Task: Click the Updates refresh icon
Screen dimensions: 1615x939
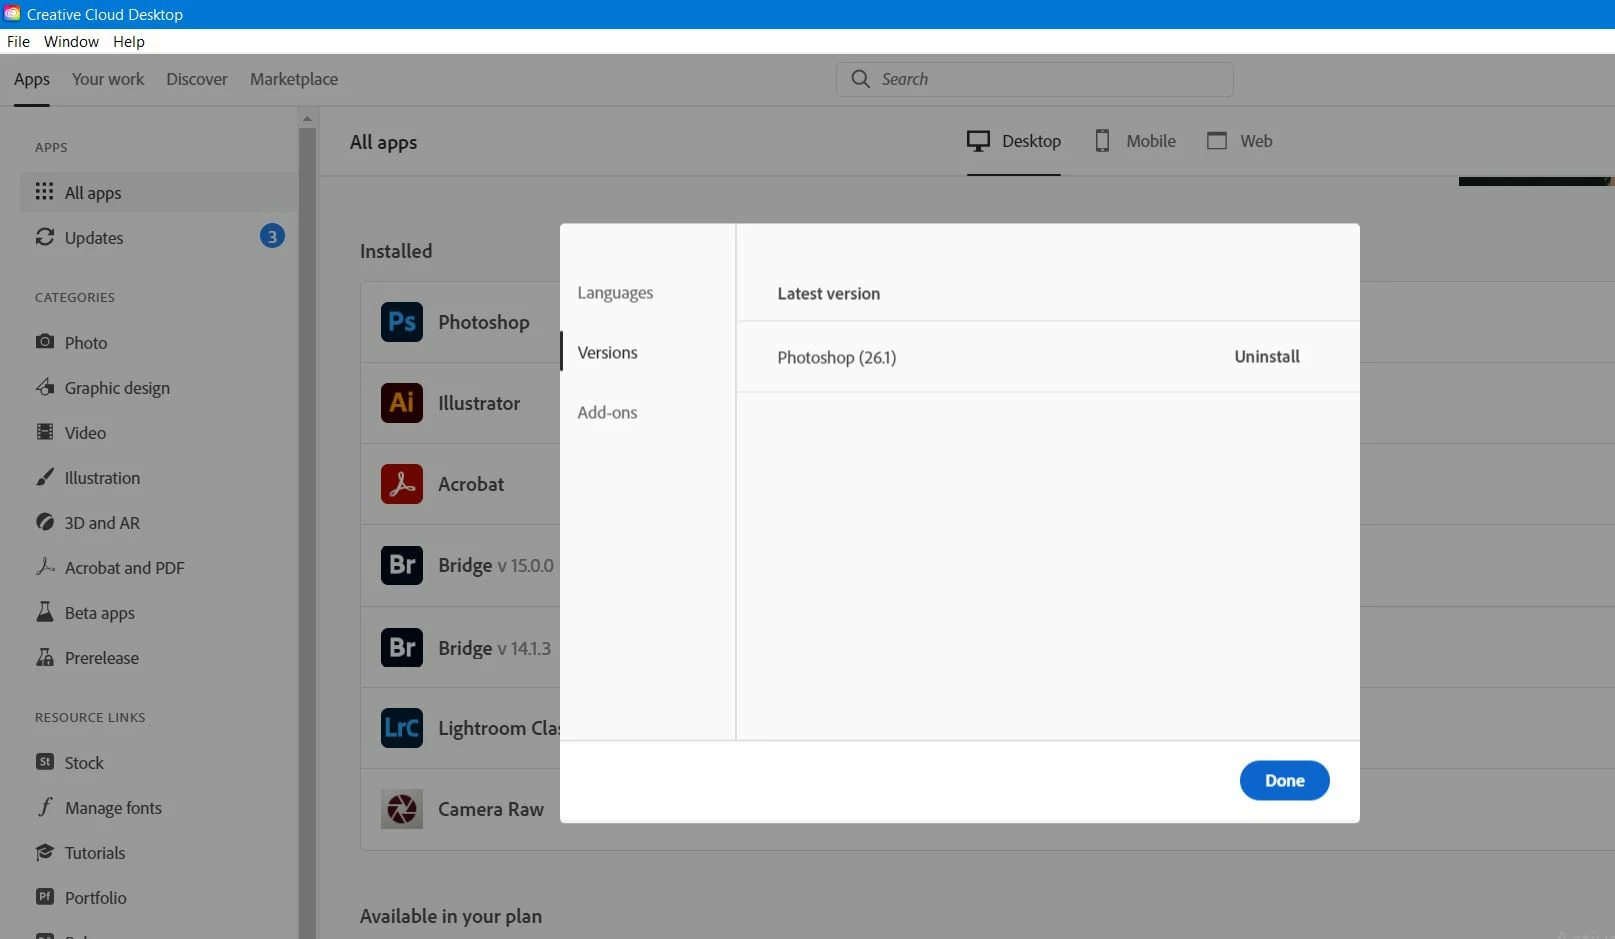Action: coord(45,237)
